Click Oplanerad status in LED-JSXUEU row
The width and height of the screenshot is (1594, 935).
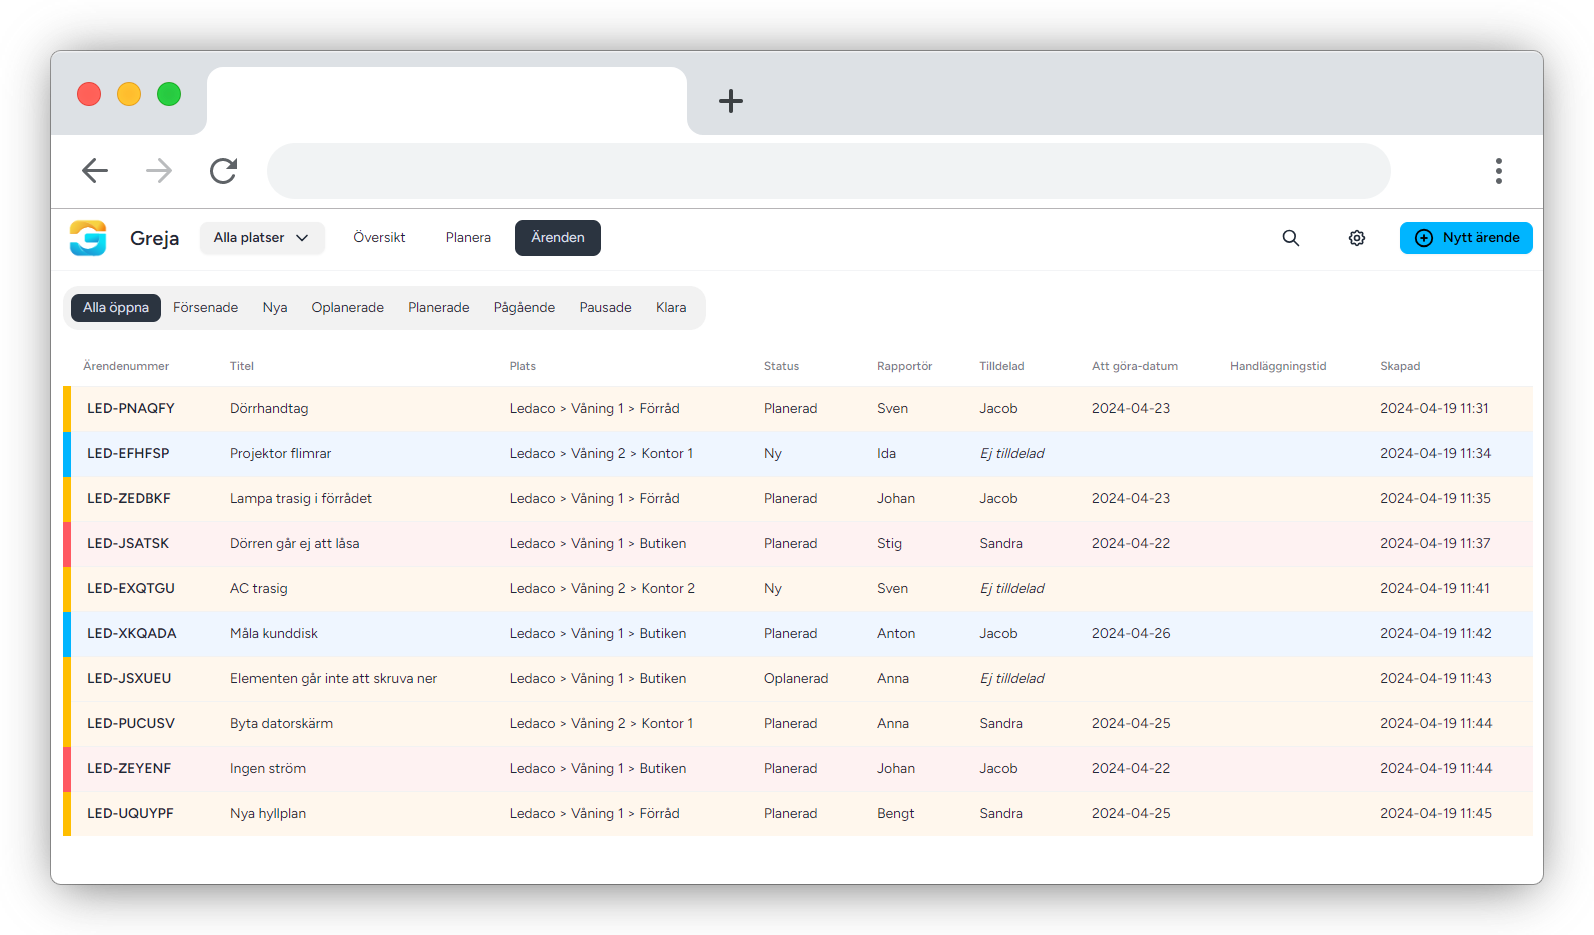coord(796,678)
